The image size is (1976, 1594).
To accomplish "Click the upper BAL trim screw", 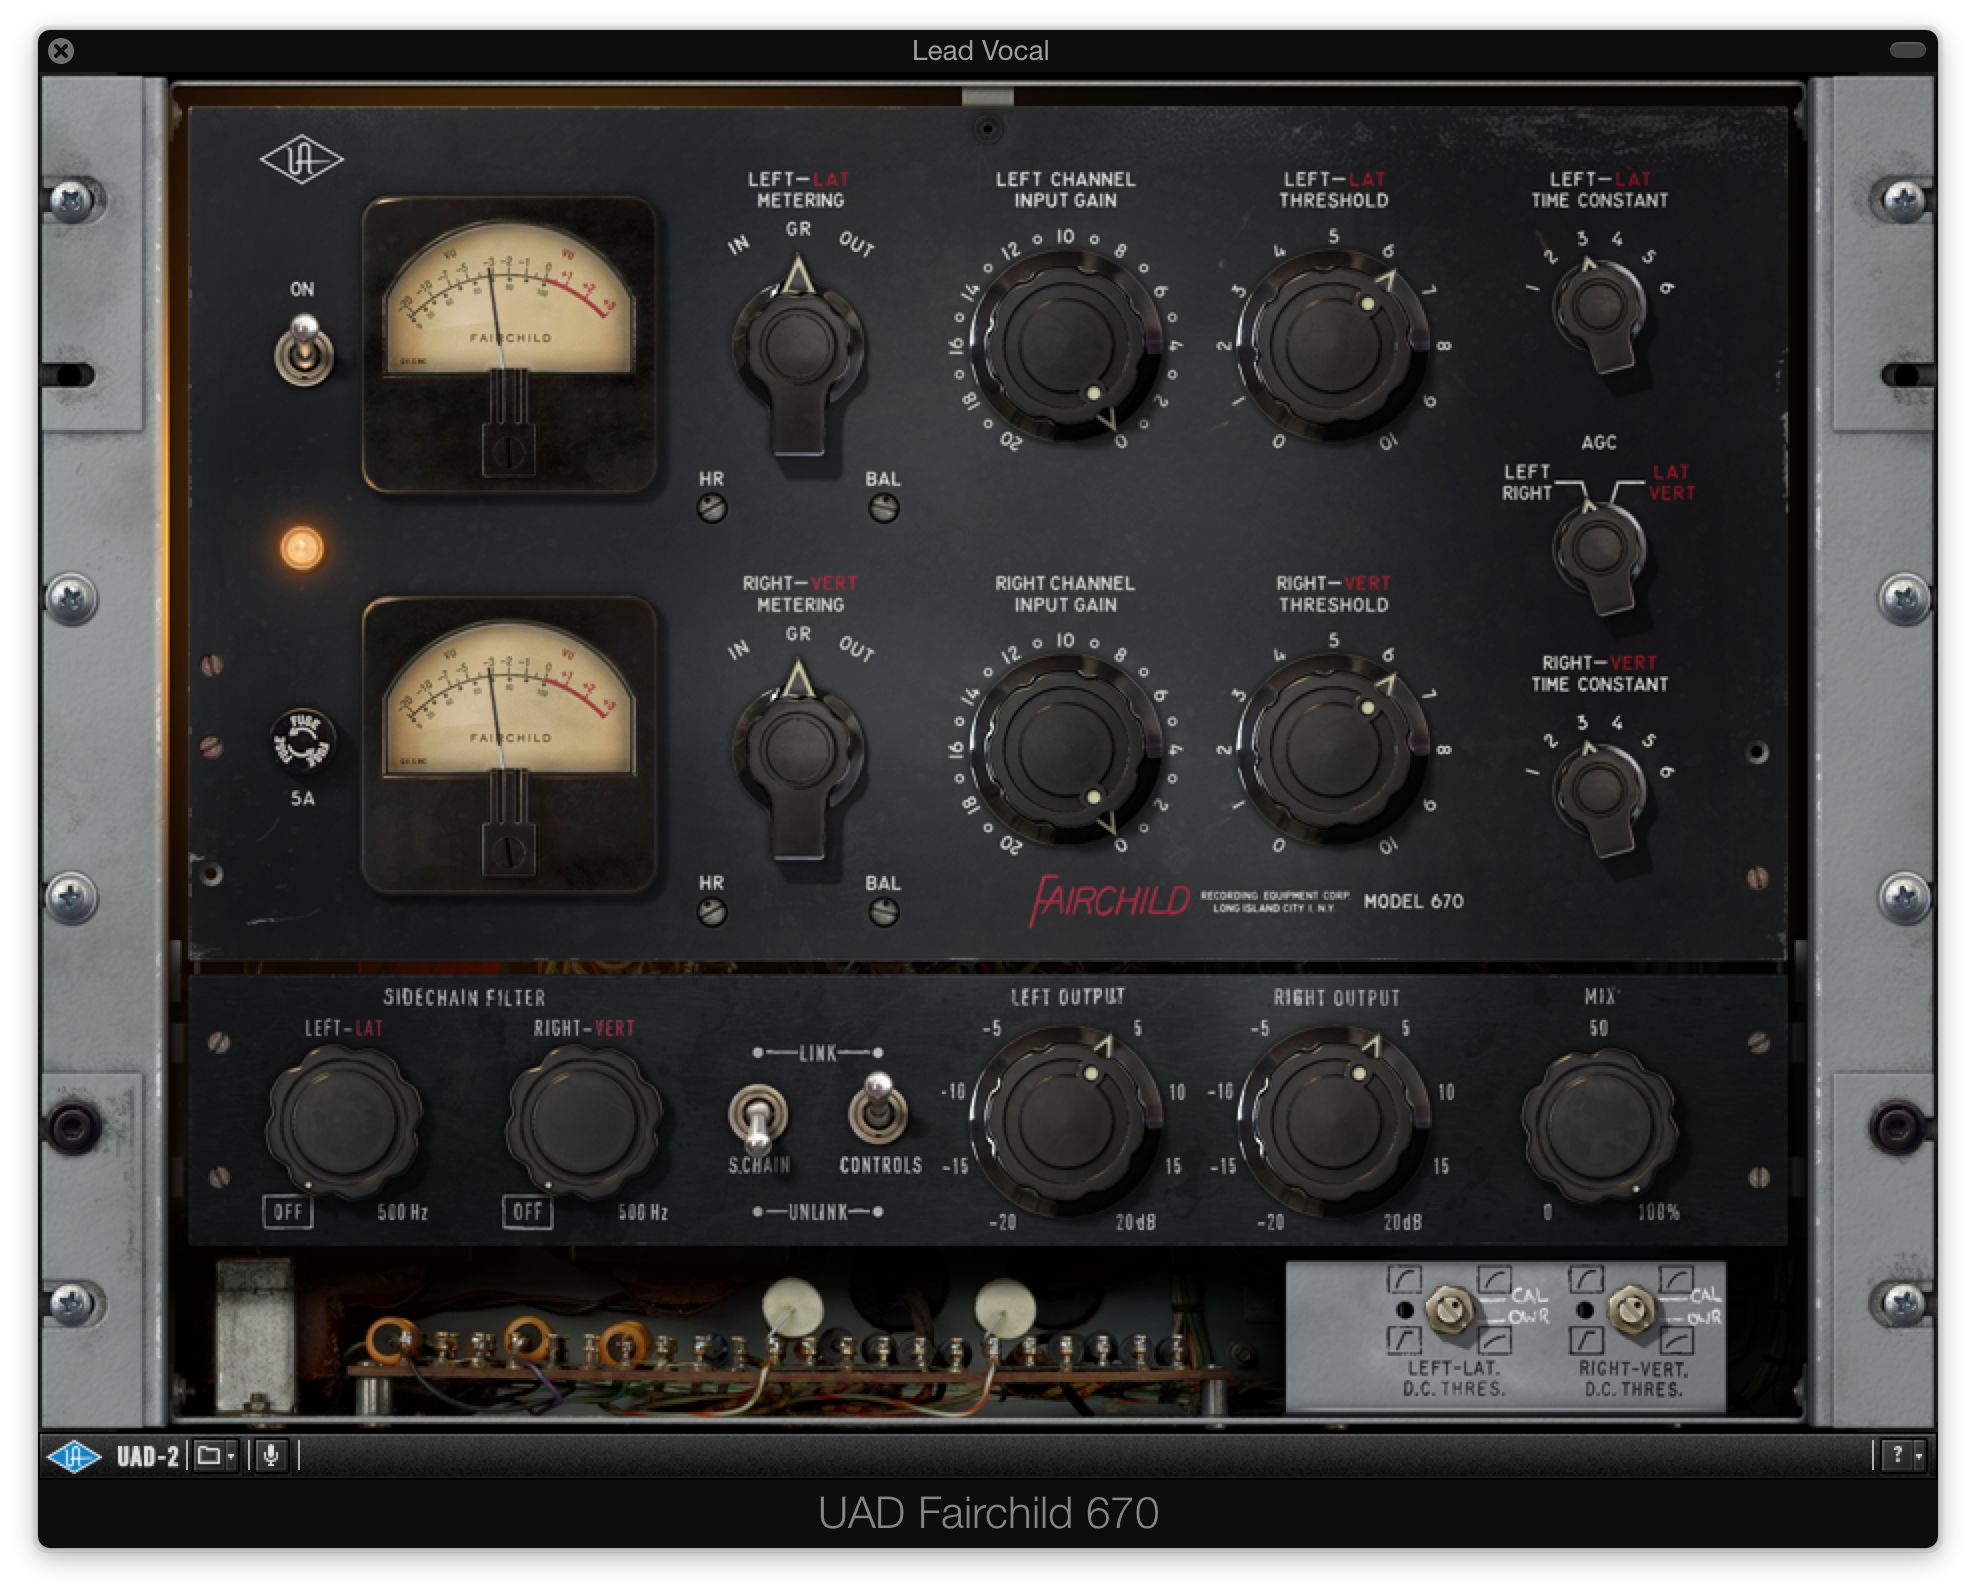I will 883,509.
